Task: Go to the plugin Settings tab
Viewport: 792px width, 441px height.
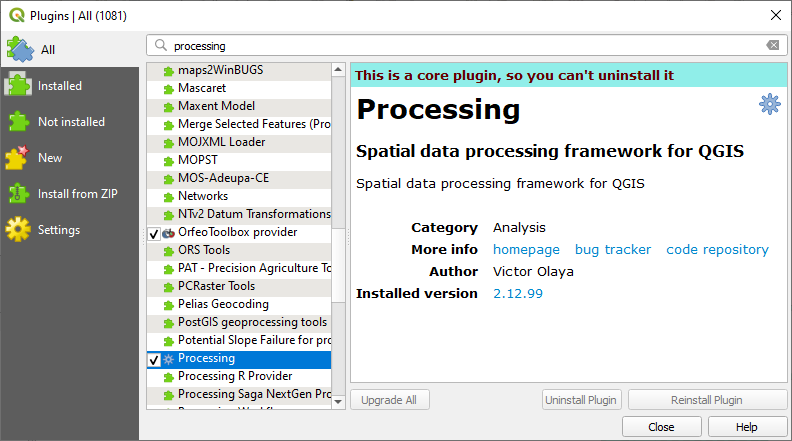Action: (59, 230)
